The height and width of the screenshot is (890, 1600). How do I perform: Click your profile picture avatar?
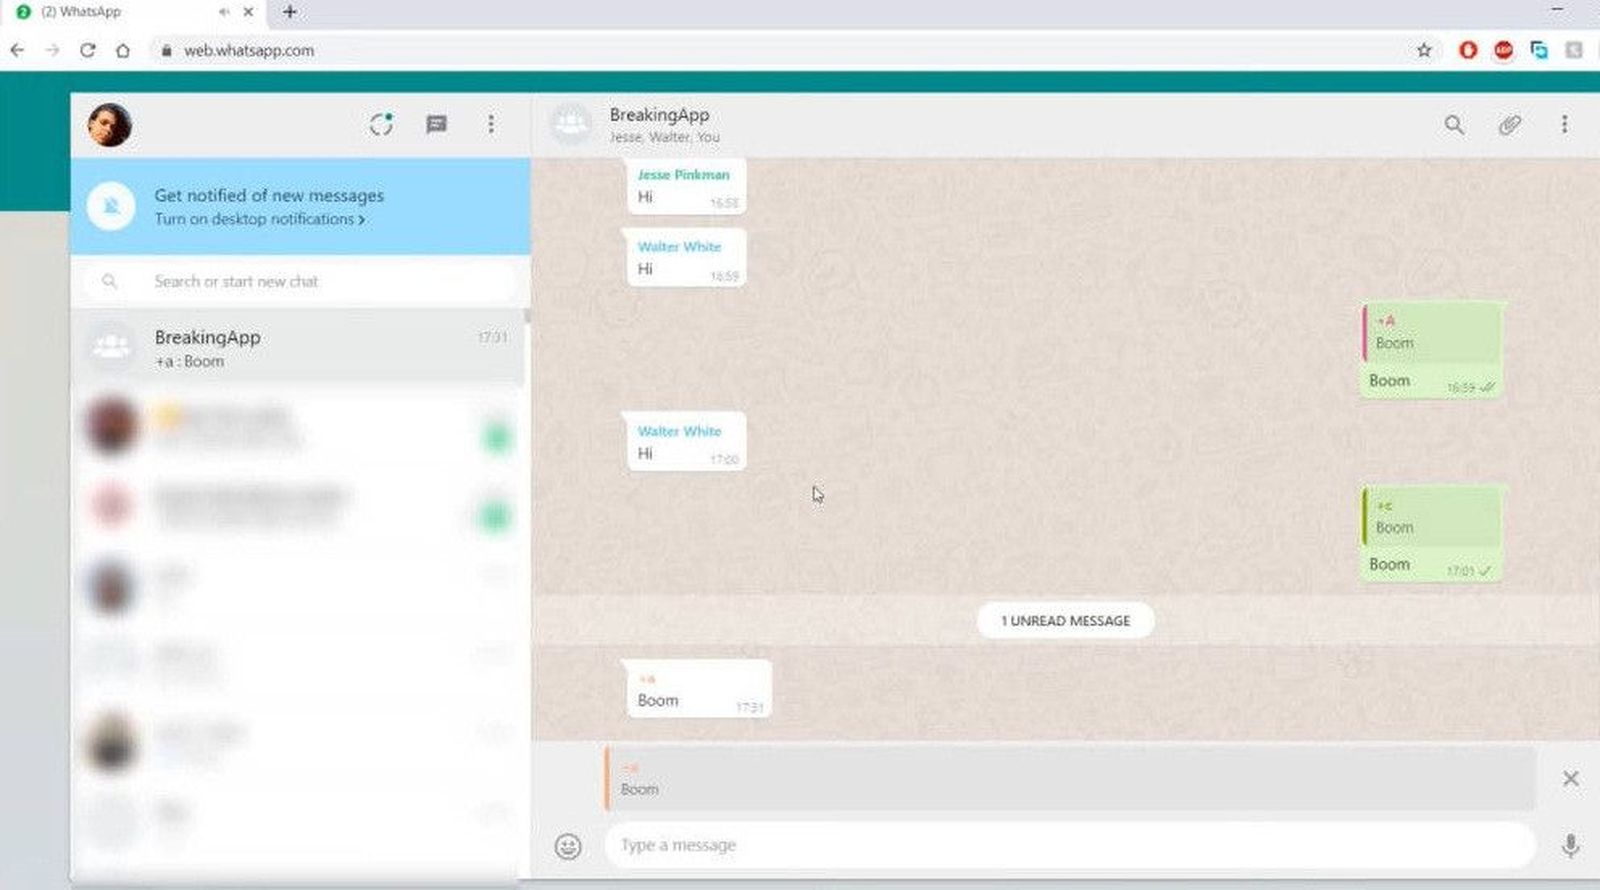(110, 125)
